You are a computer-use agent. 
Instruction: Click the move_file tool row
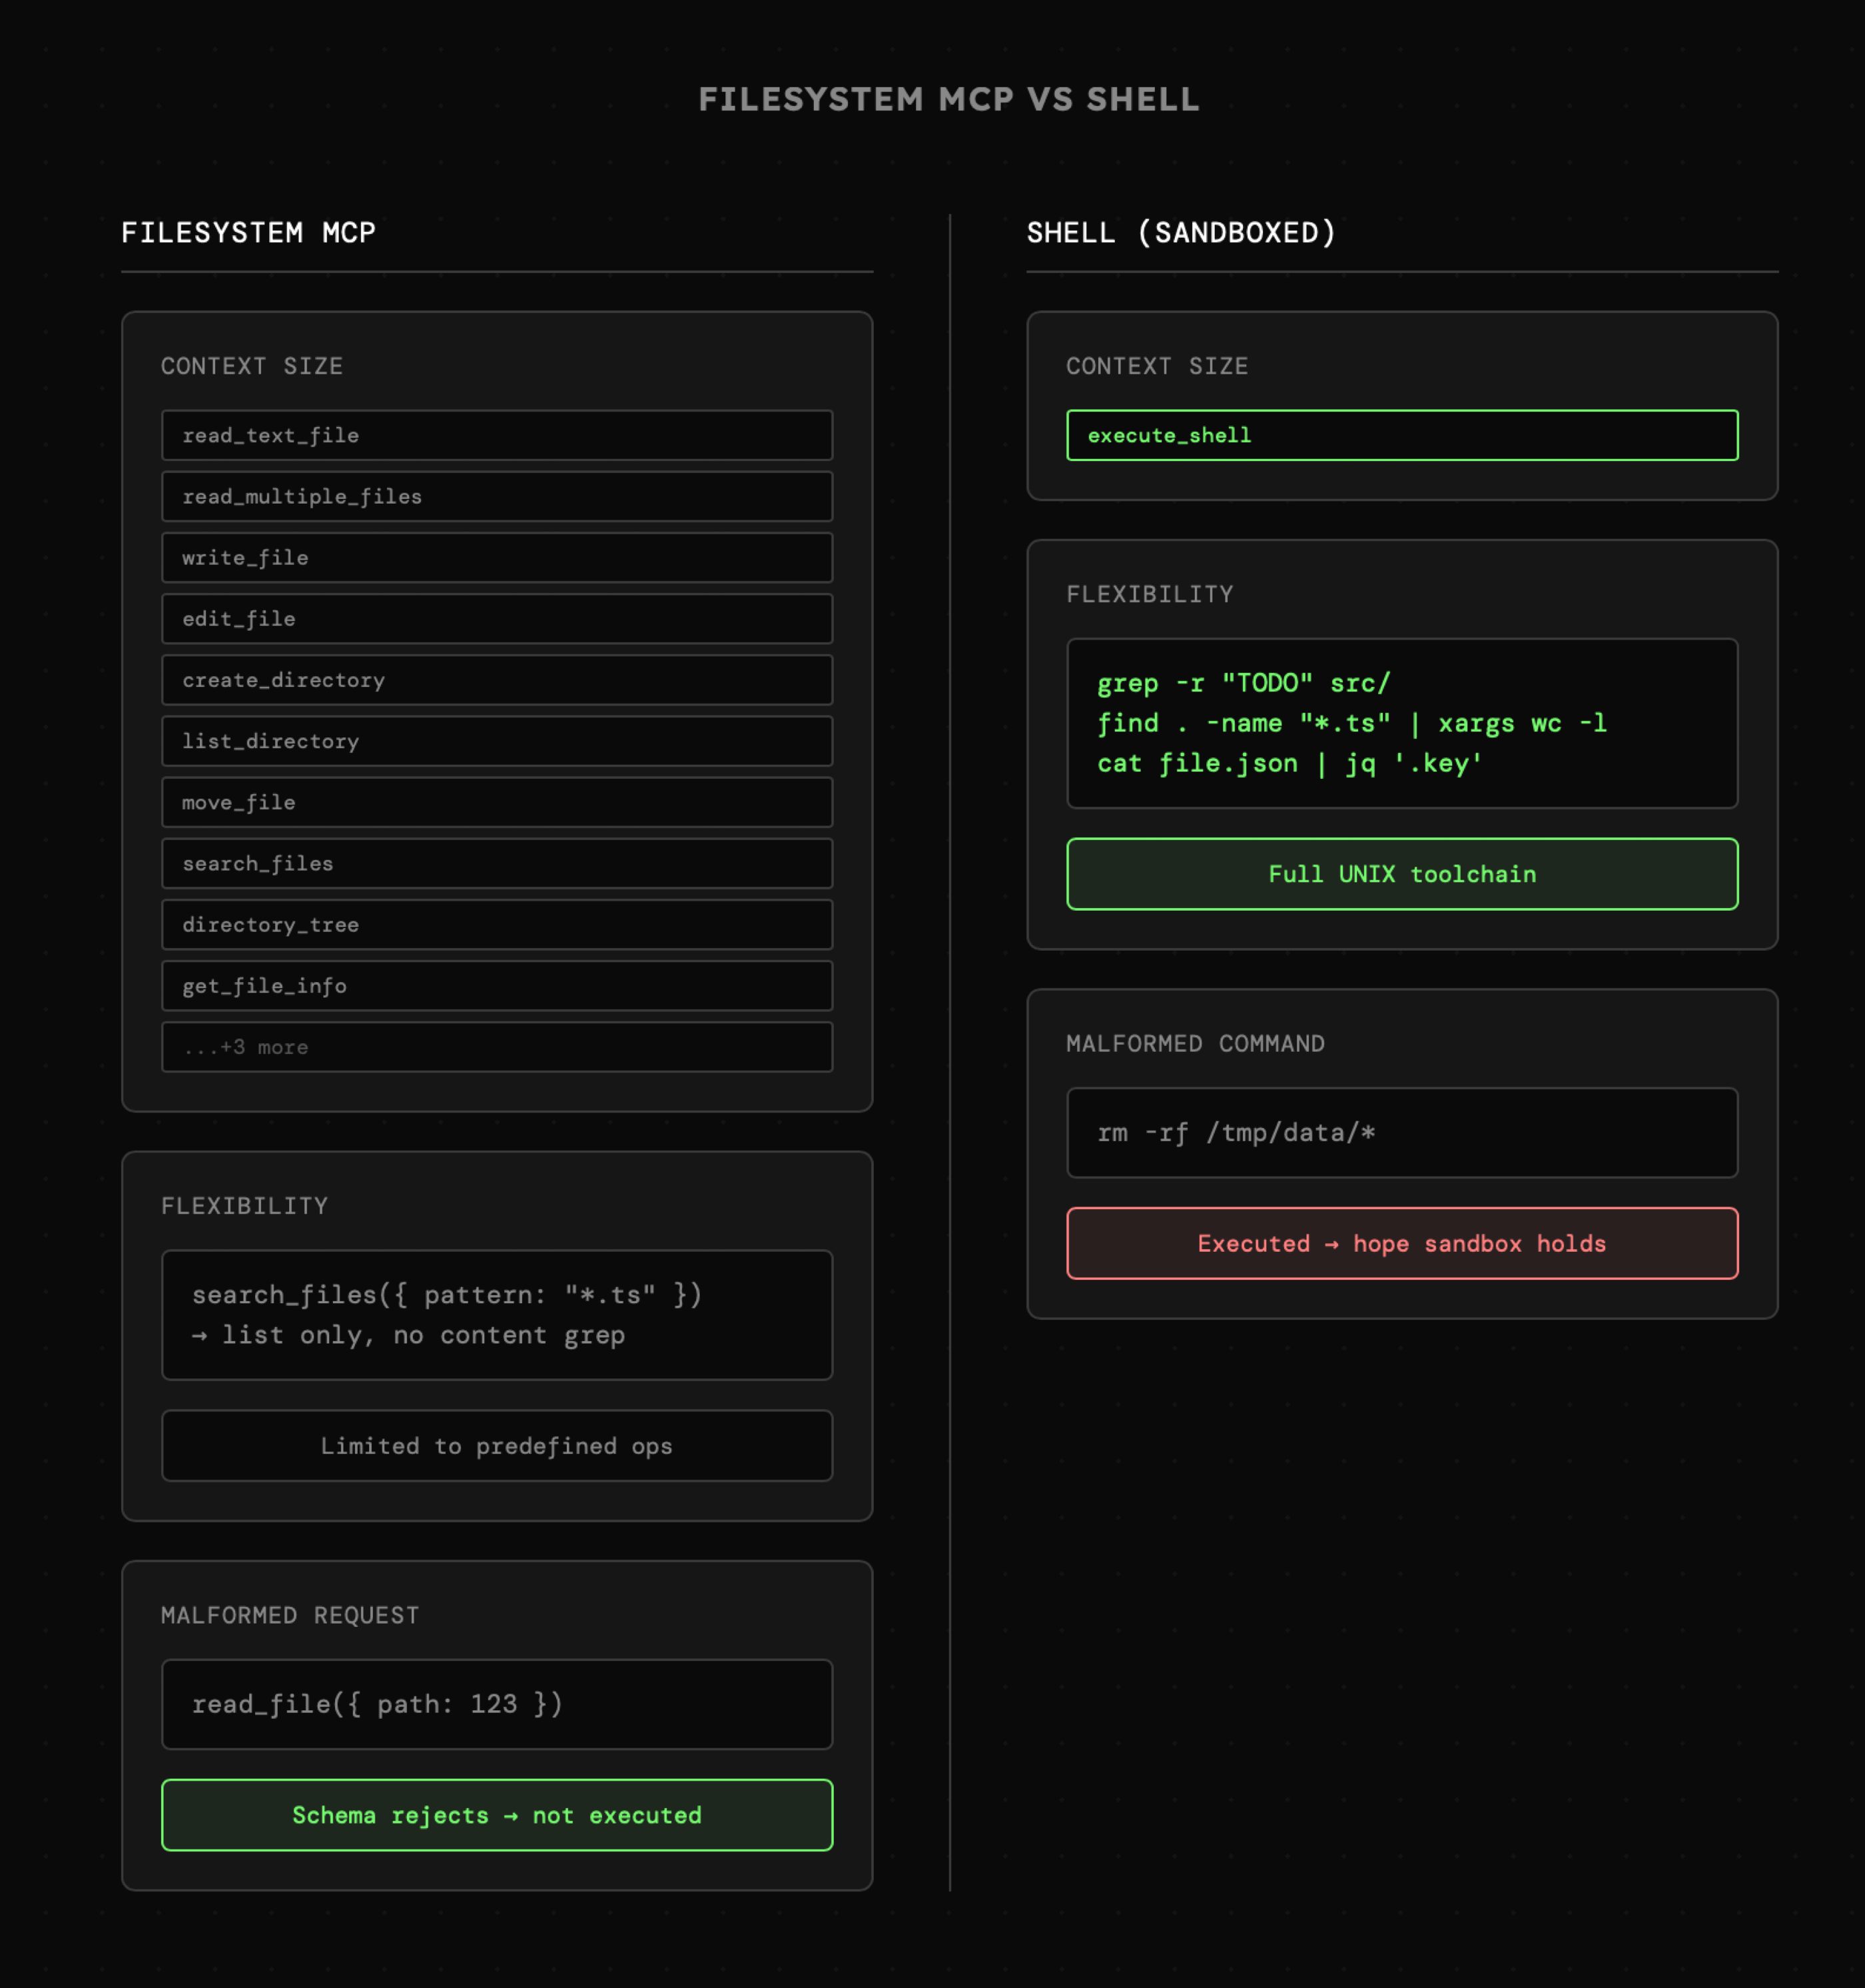click(497, 802)
